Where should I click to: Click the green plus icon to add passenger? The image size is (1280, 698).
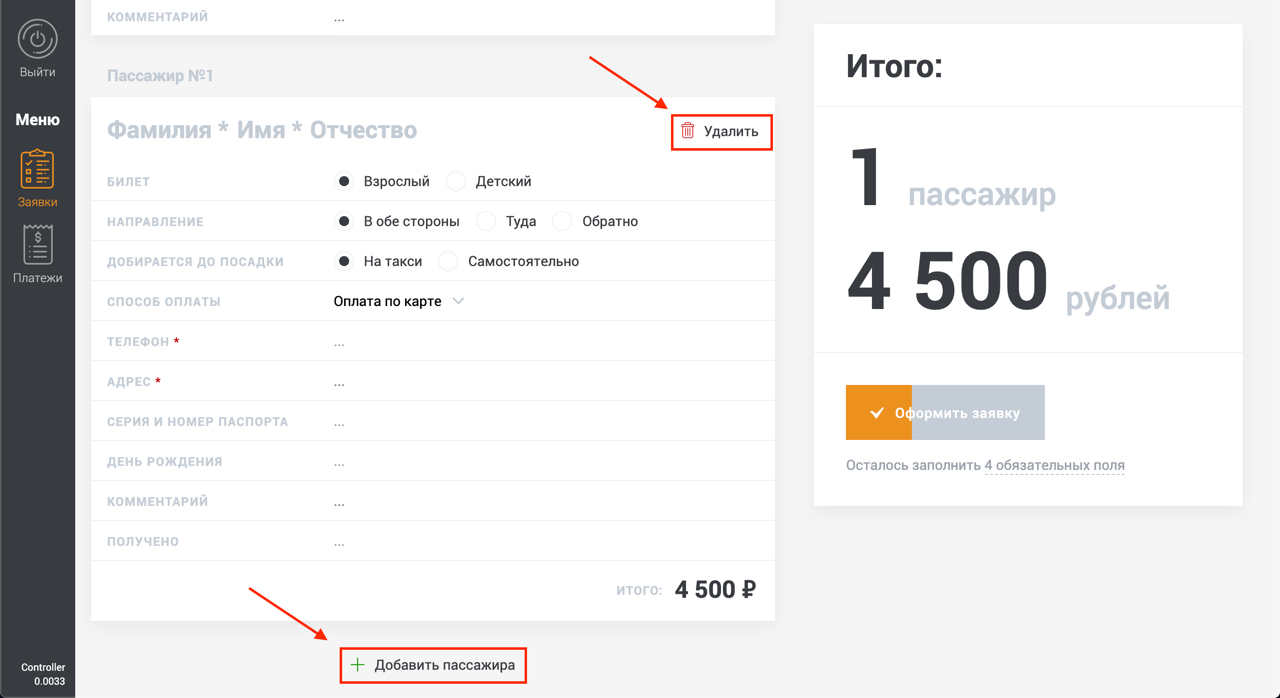click(358, 665)
